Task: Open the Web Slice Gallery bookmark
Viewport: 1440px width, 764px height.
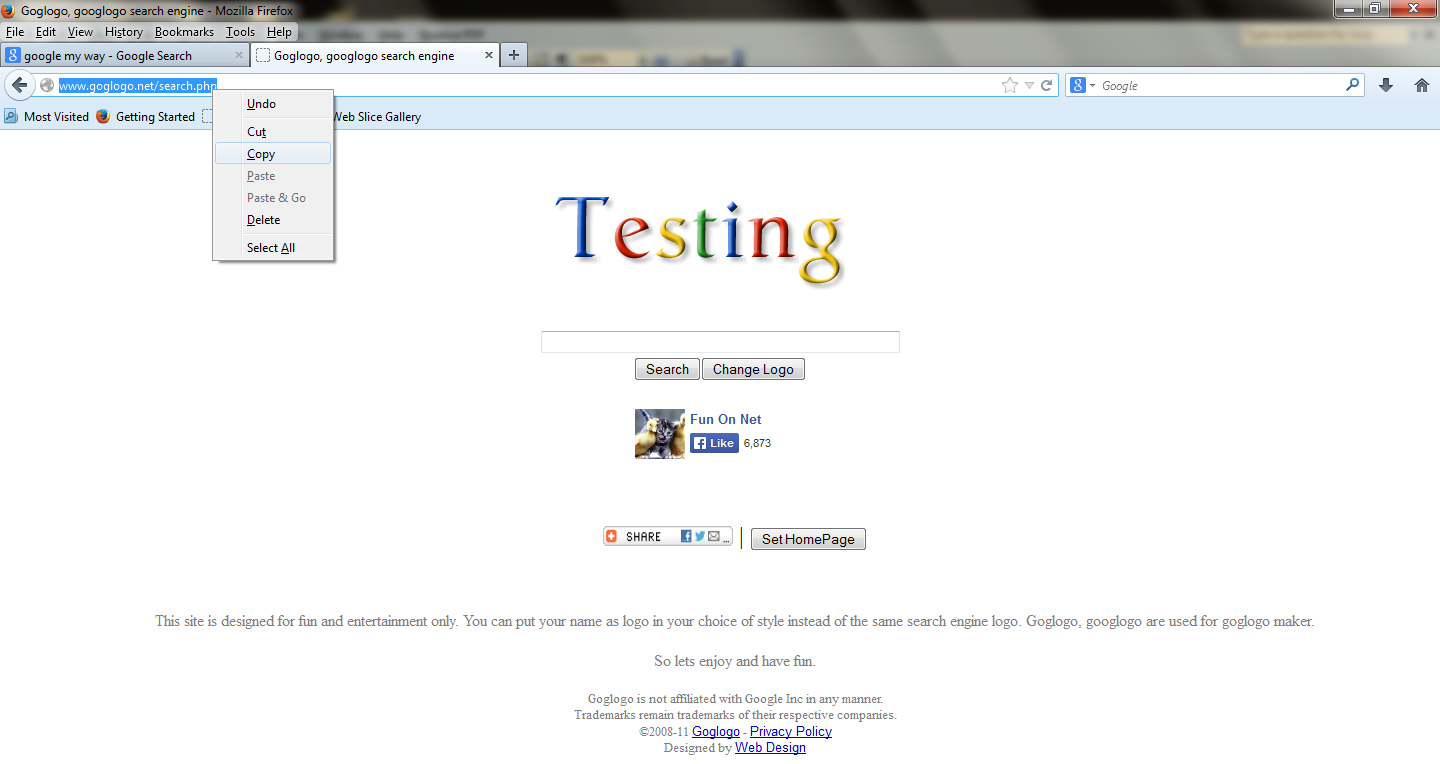Action: click(x=376, y=116)
